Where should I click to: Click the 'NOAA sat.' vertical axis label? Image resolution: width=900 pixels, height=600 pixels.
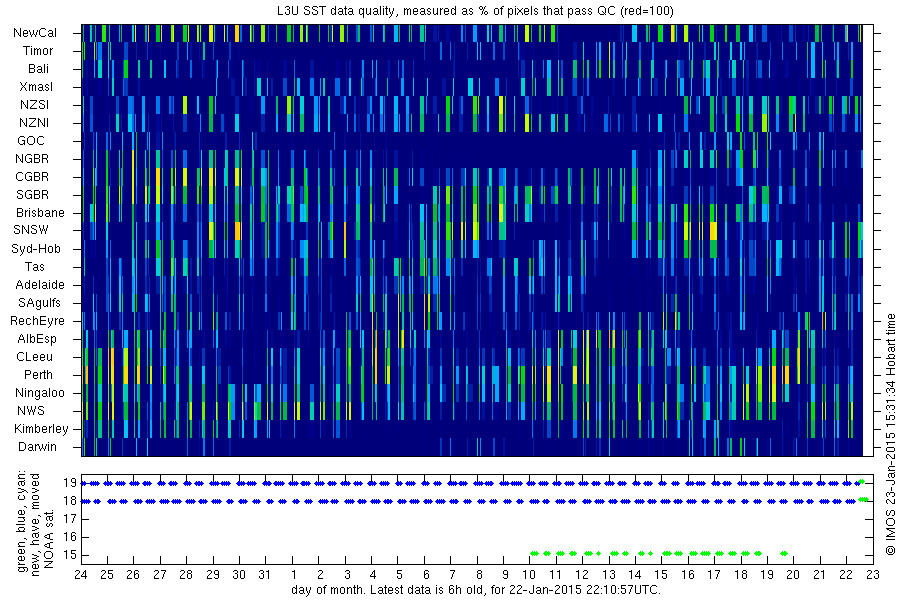(x=48, y=537)
